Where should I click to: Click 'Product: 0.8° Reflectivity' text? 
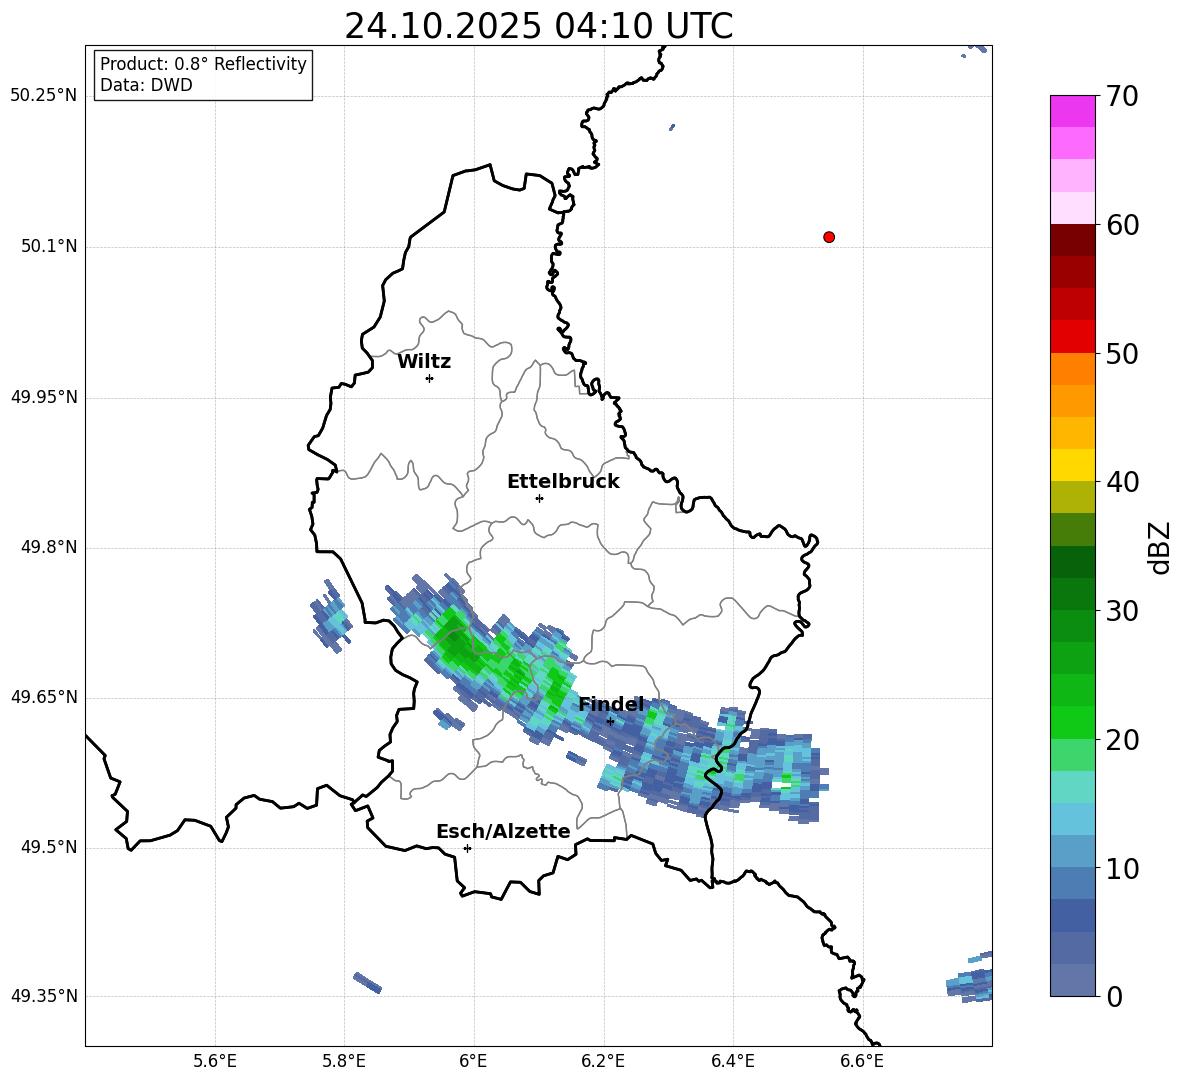click(203, 64)
